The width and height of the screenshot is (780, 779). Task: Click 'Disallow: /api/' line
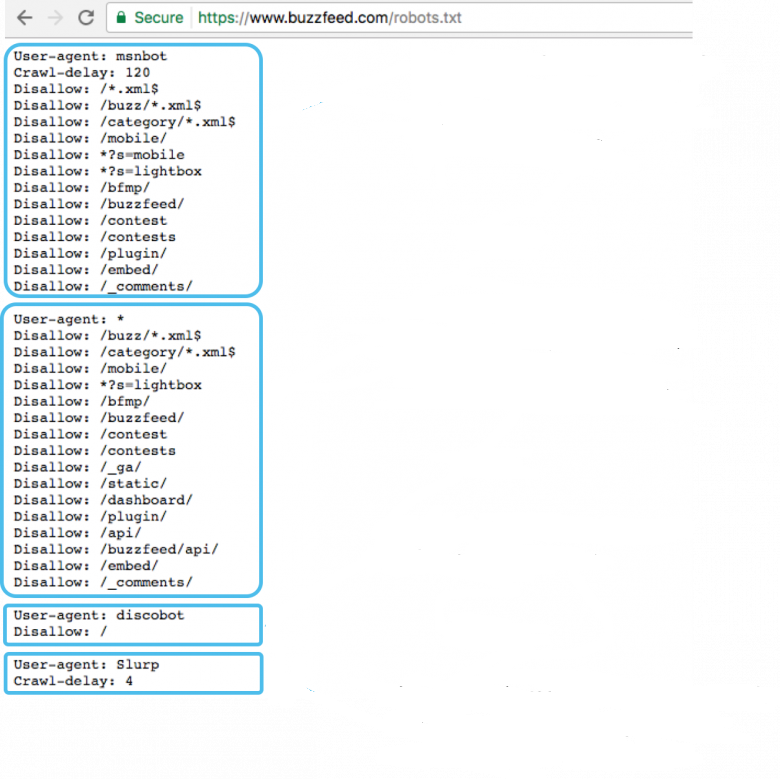click(78, 533)
